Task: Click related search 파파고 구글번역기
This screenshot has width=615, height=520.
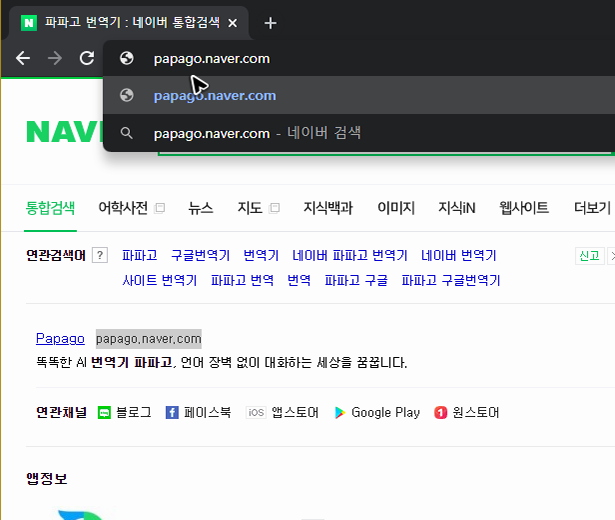Action: coord(451,280)
